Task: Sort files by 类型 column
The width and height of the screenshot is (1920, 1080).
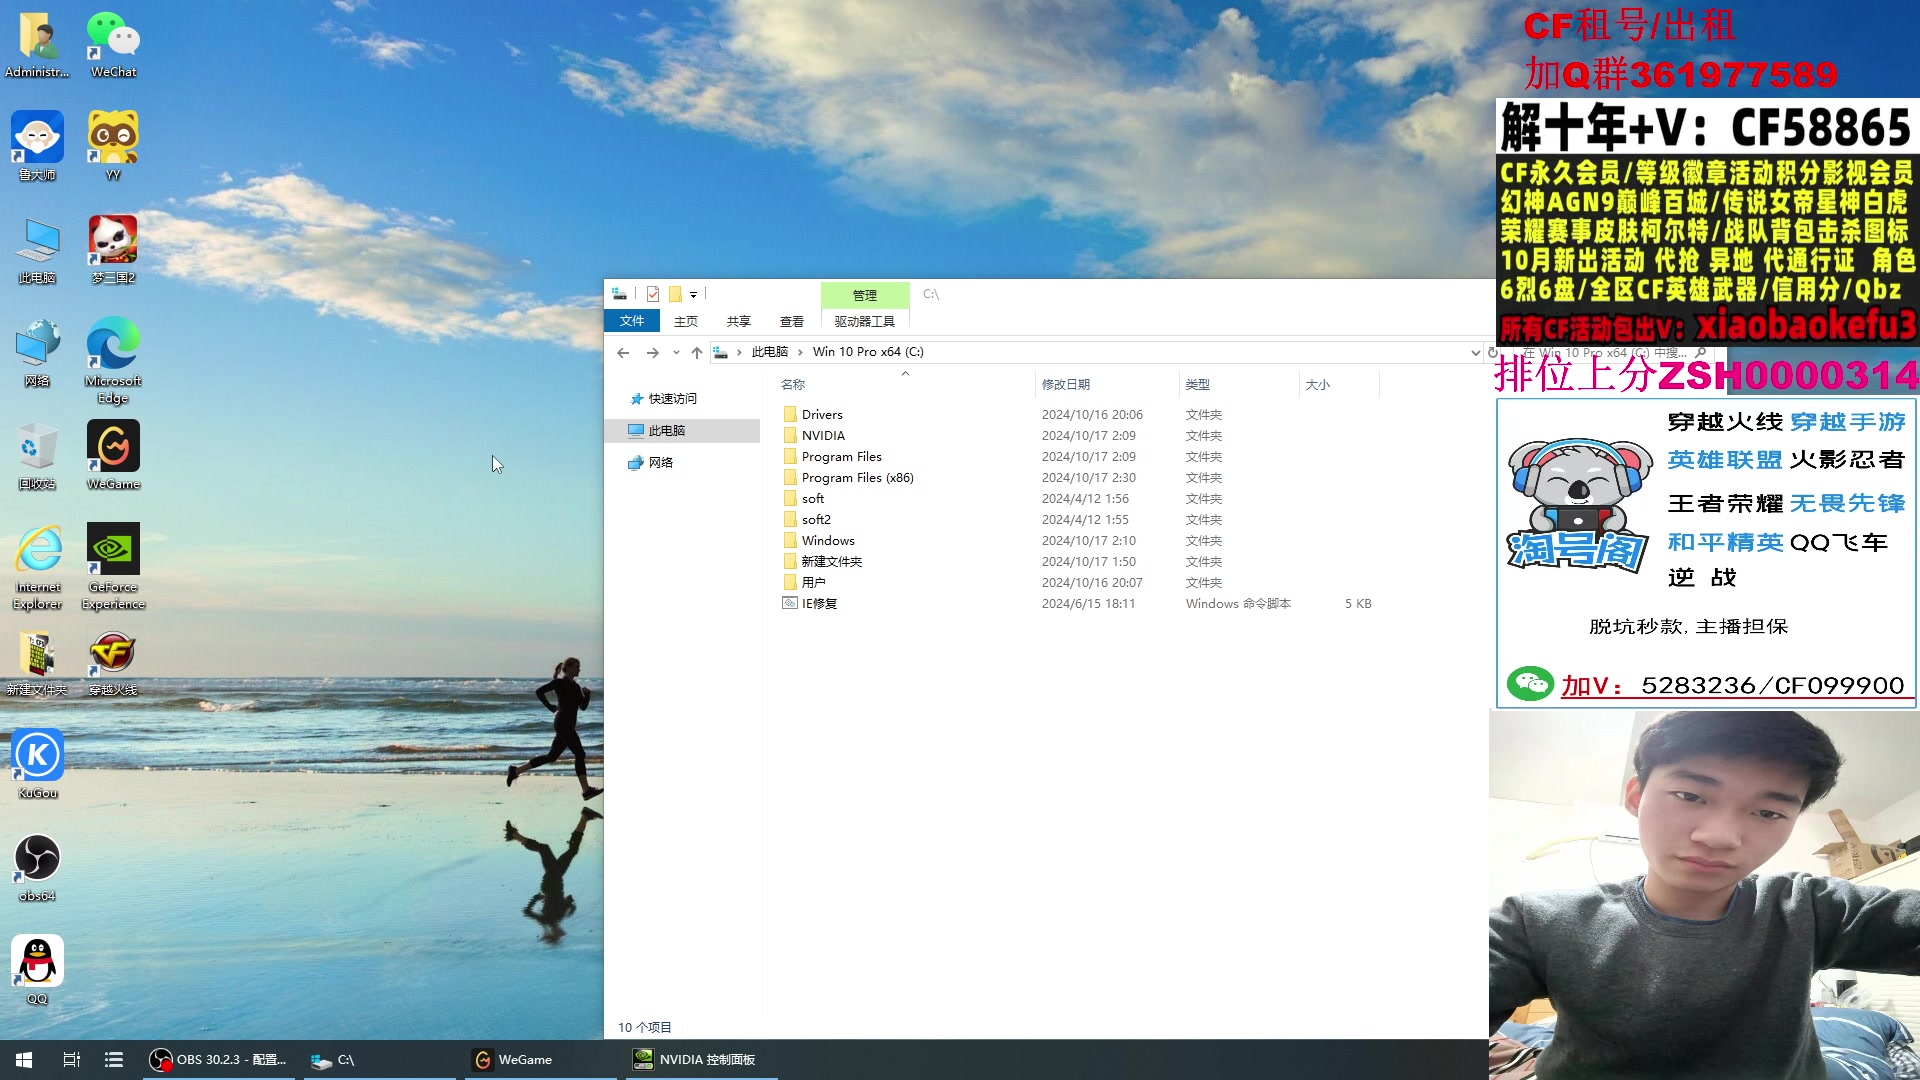Action: (1239, 384)
